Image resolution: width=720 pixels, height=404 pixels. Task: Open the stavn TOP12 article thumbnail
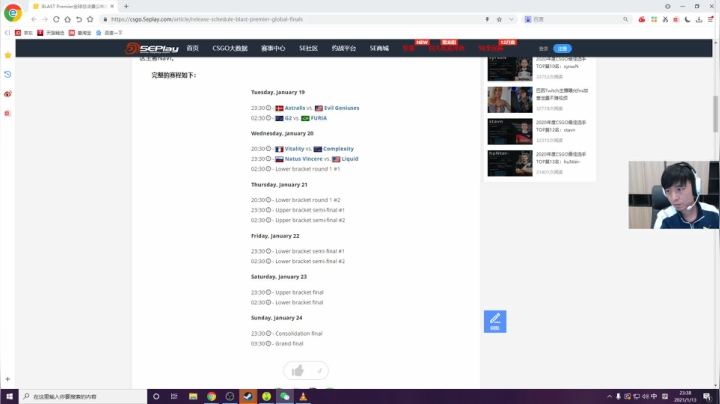pyautogui.click(x=510, y=131)
